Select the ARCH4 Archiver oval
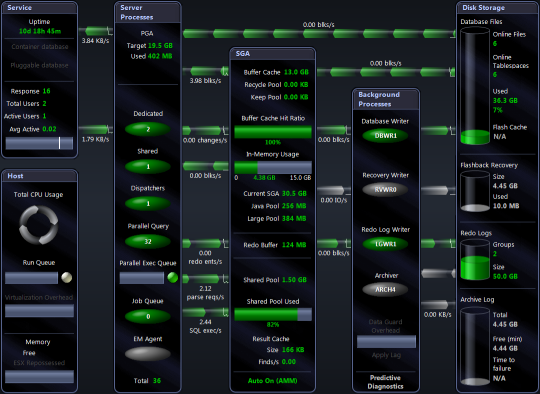Image resolution: width=540 pixels, height=394 pixels. [385, 289]
